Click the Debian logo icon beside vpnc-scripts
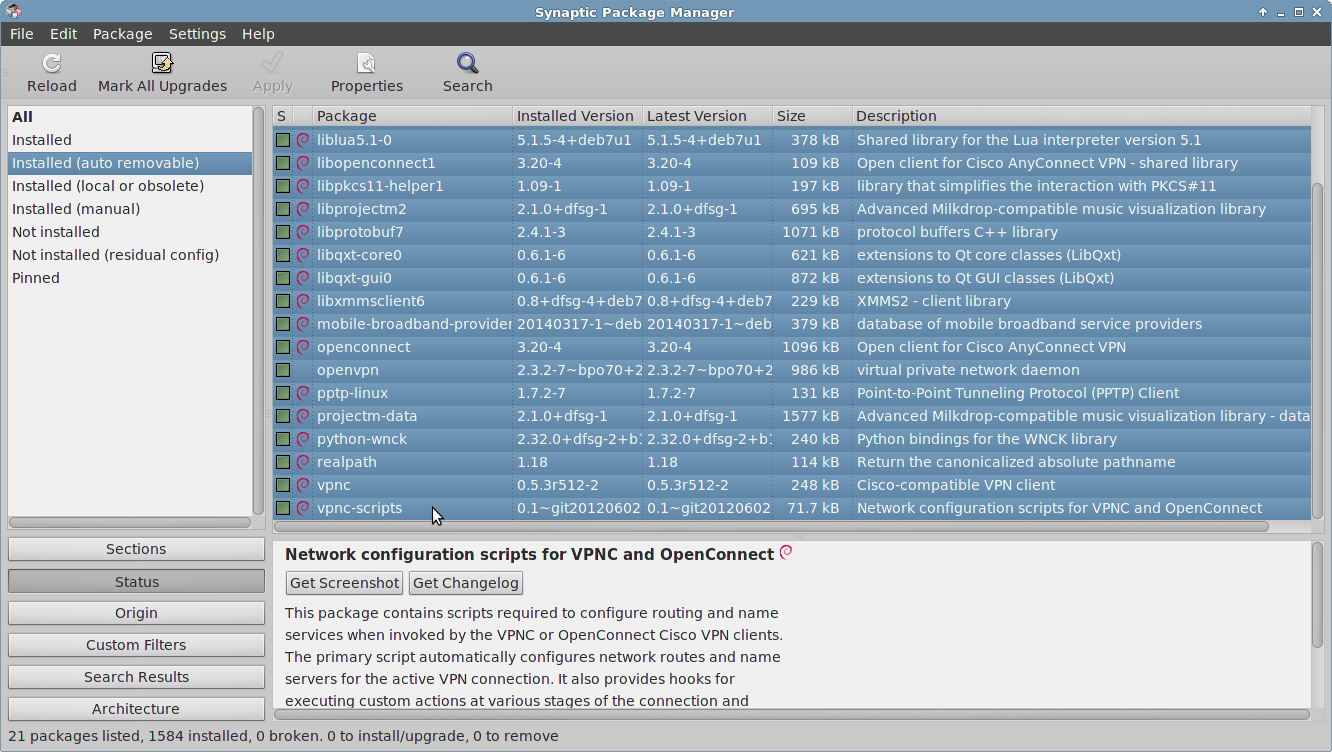Viewport: 1332px width, 752px height. (x=303, y=508)
